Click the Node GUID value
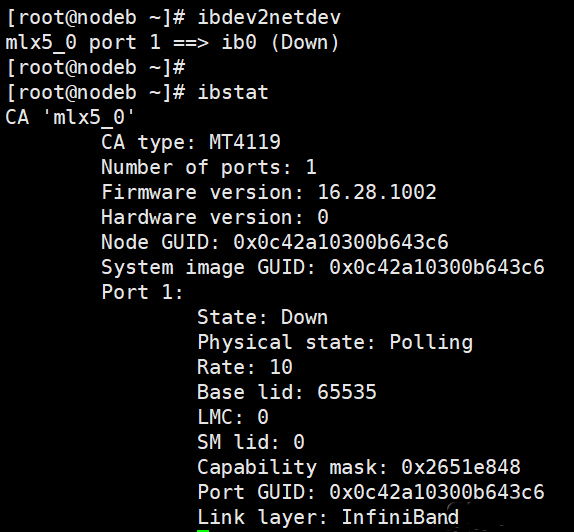 coord(341,242)
